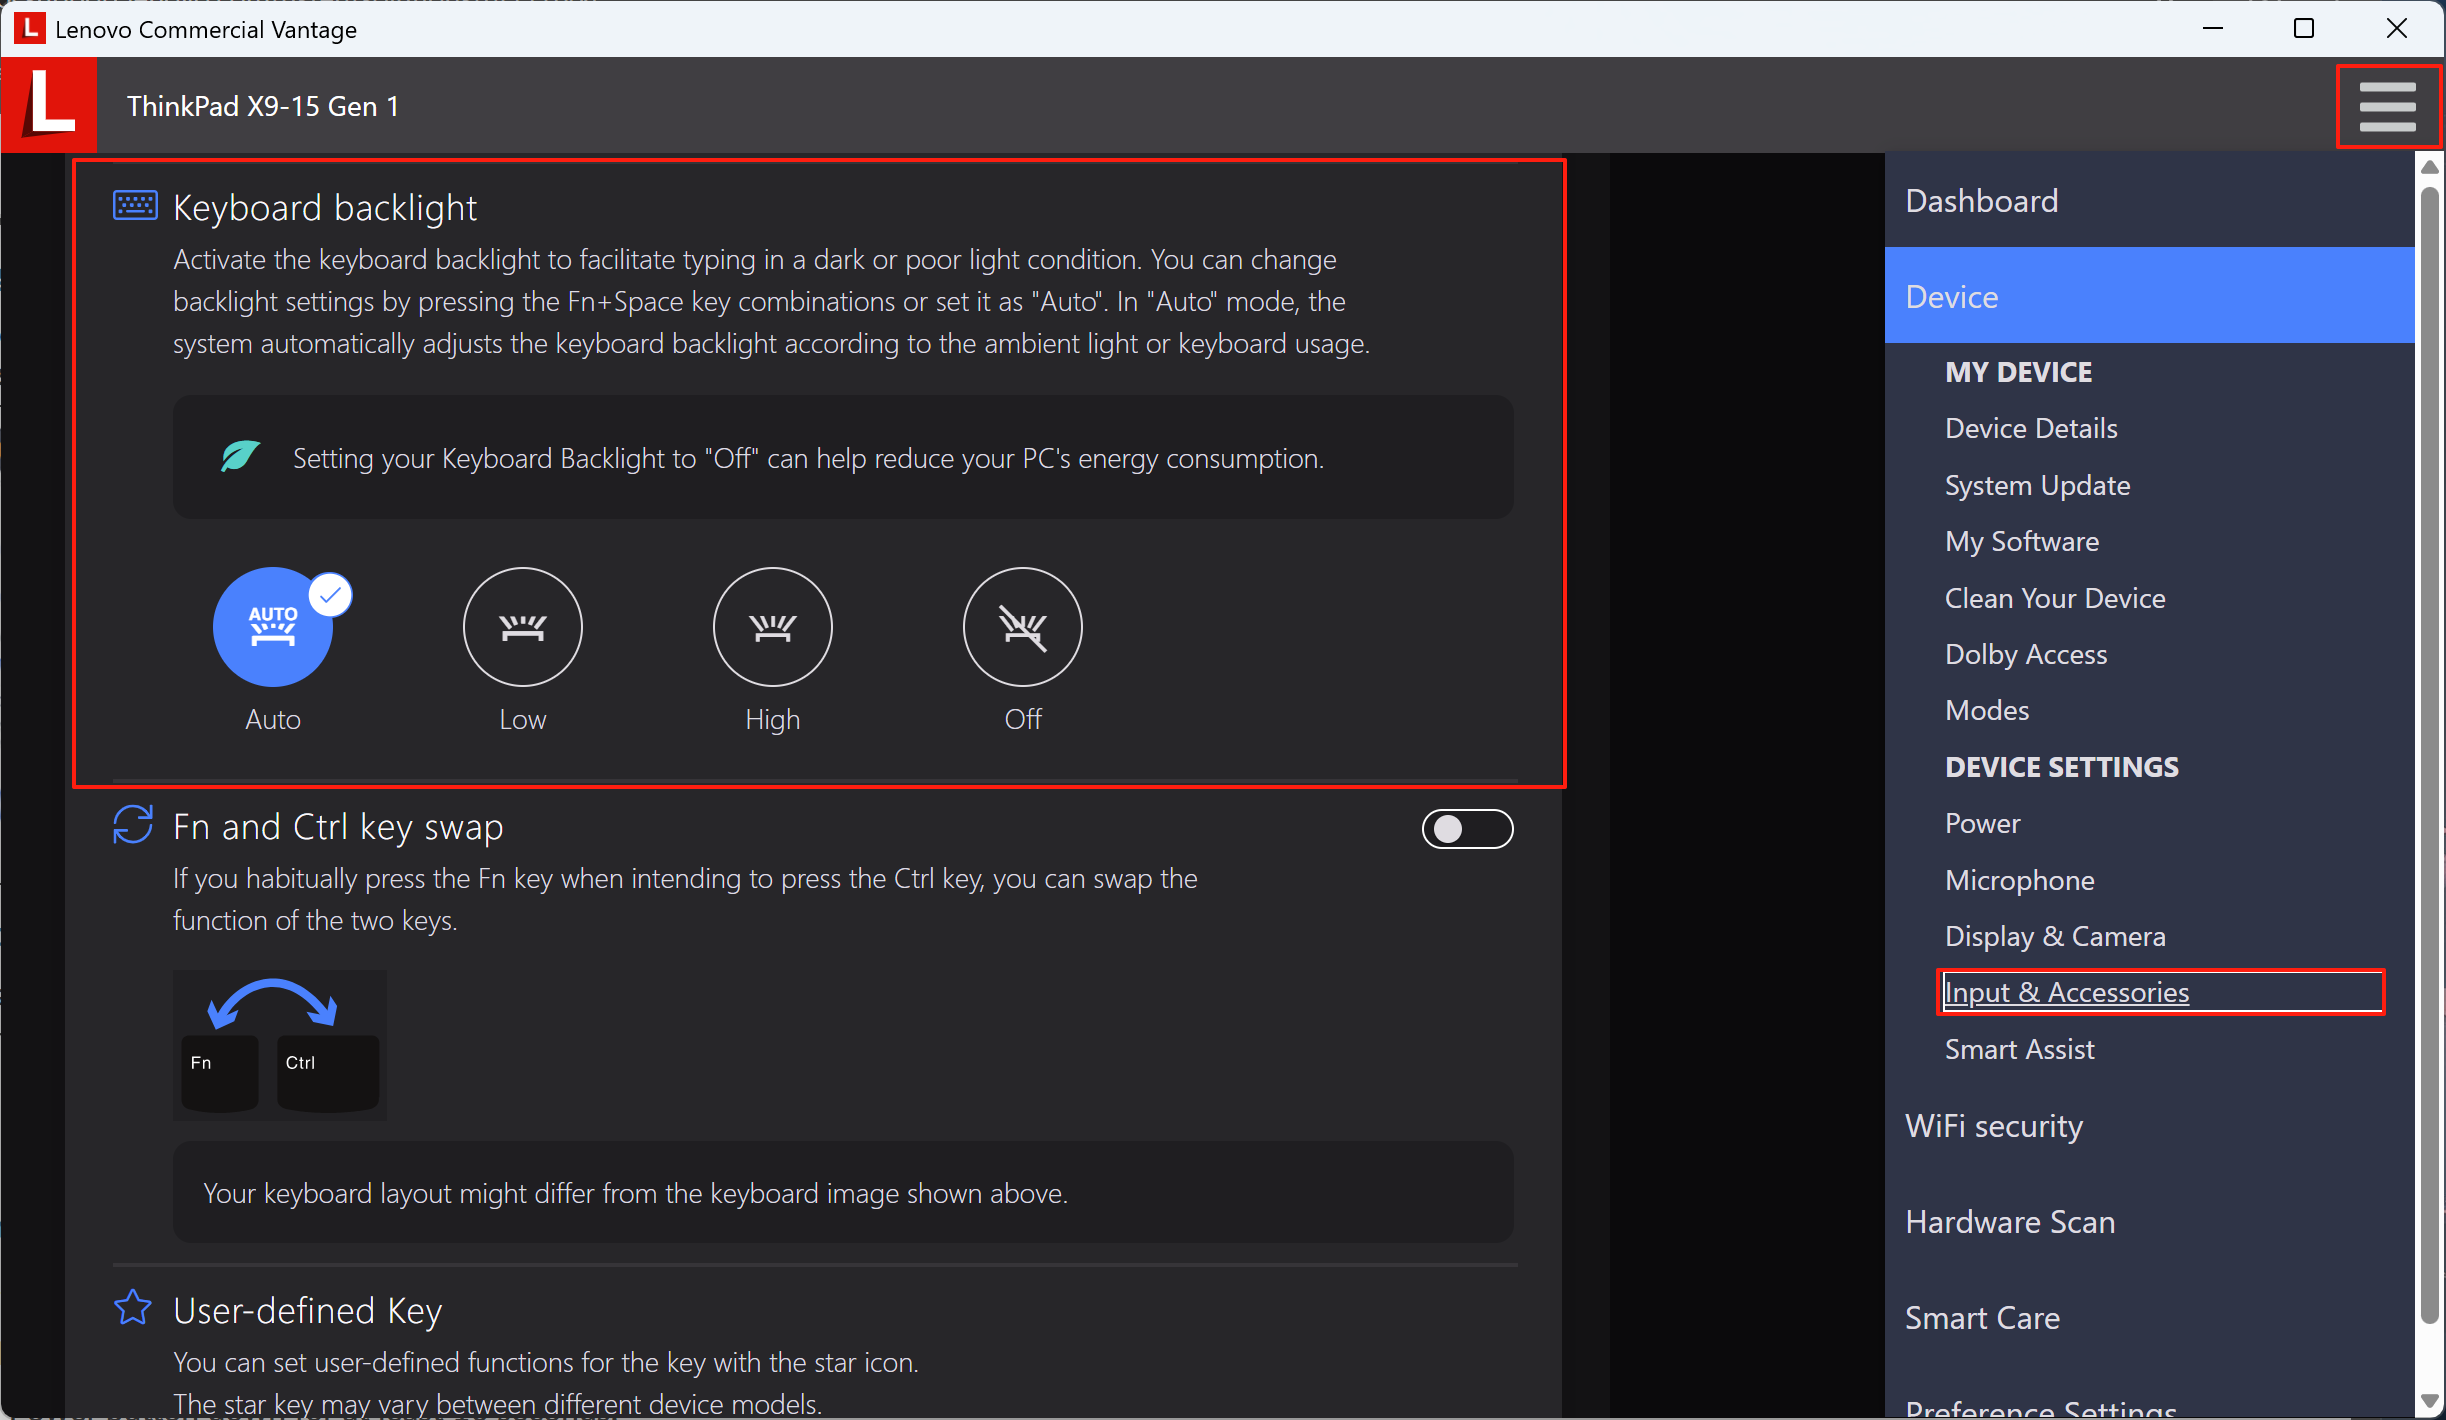Click the Keyboard backlight keyboard icon

point(135,206)
